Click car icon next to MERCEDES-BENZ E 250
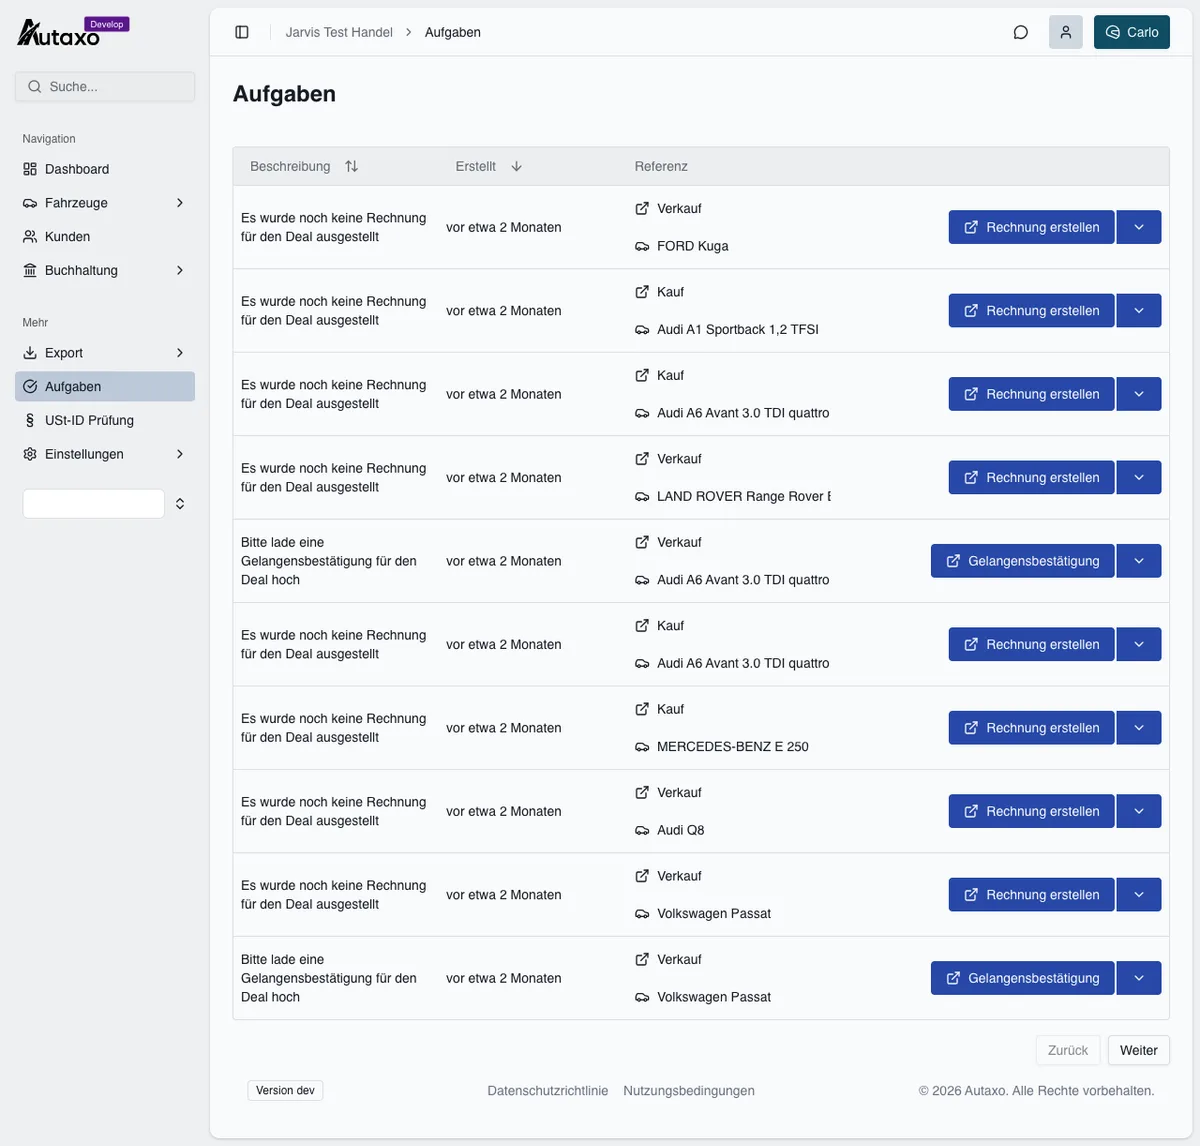The height and width of the screenshot is (1146, 1200). [x=642, y=747]
